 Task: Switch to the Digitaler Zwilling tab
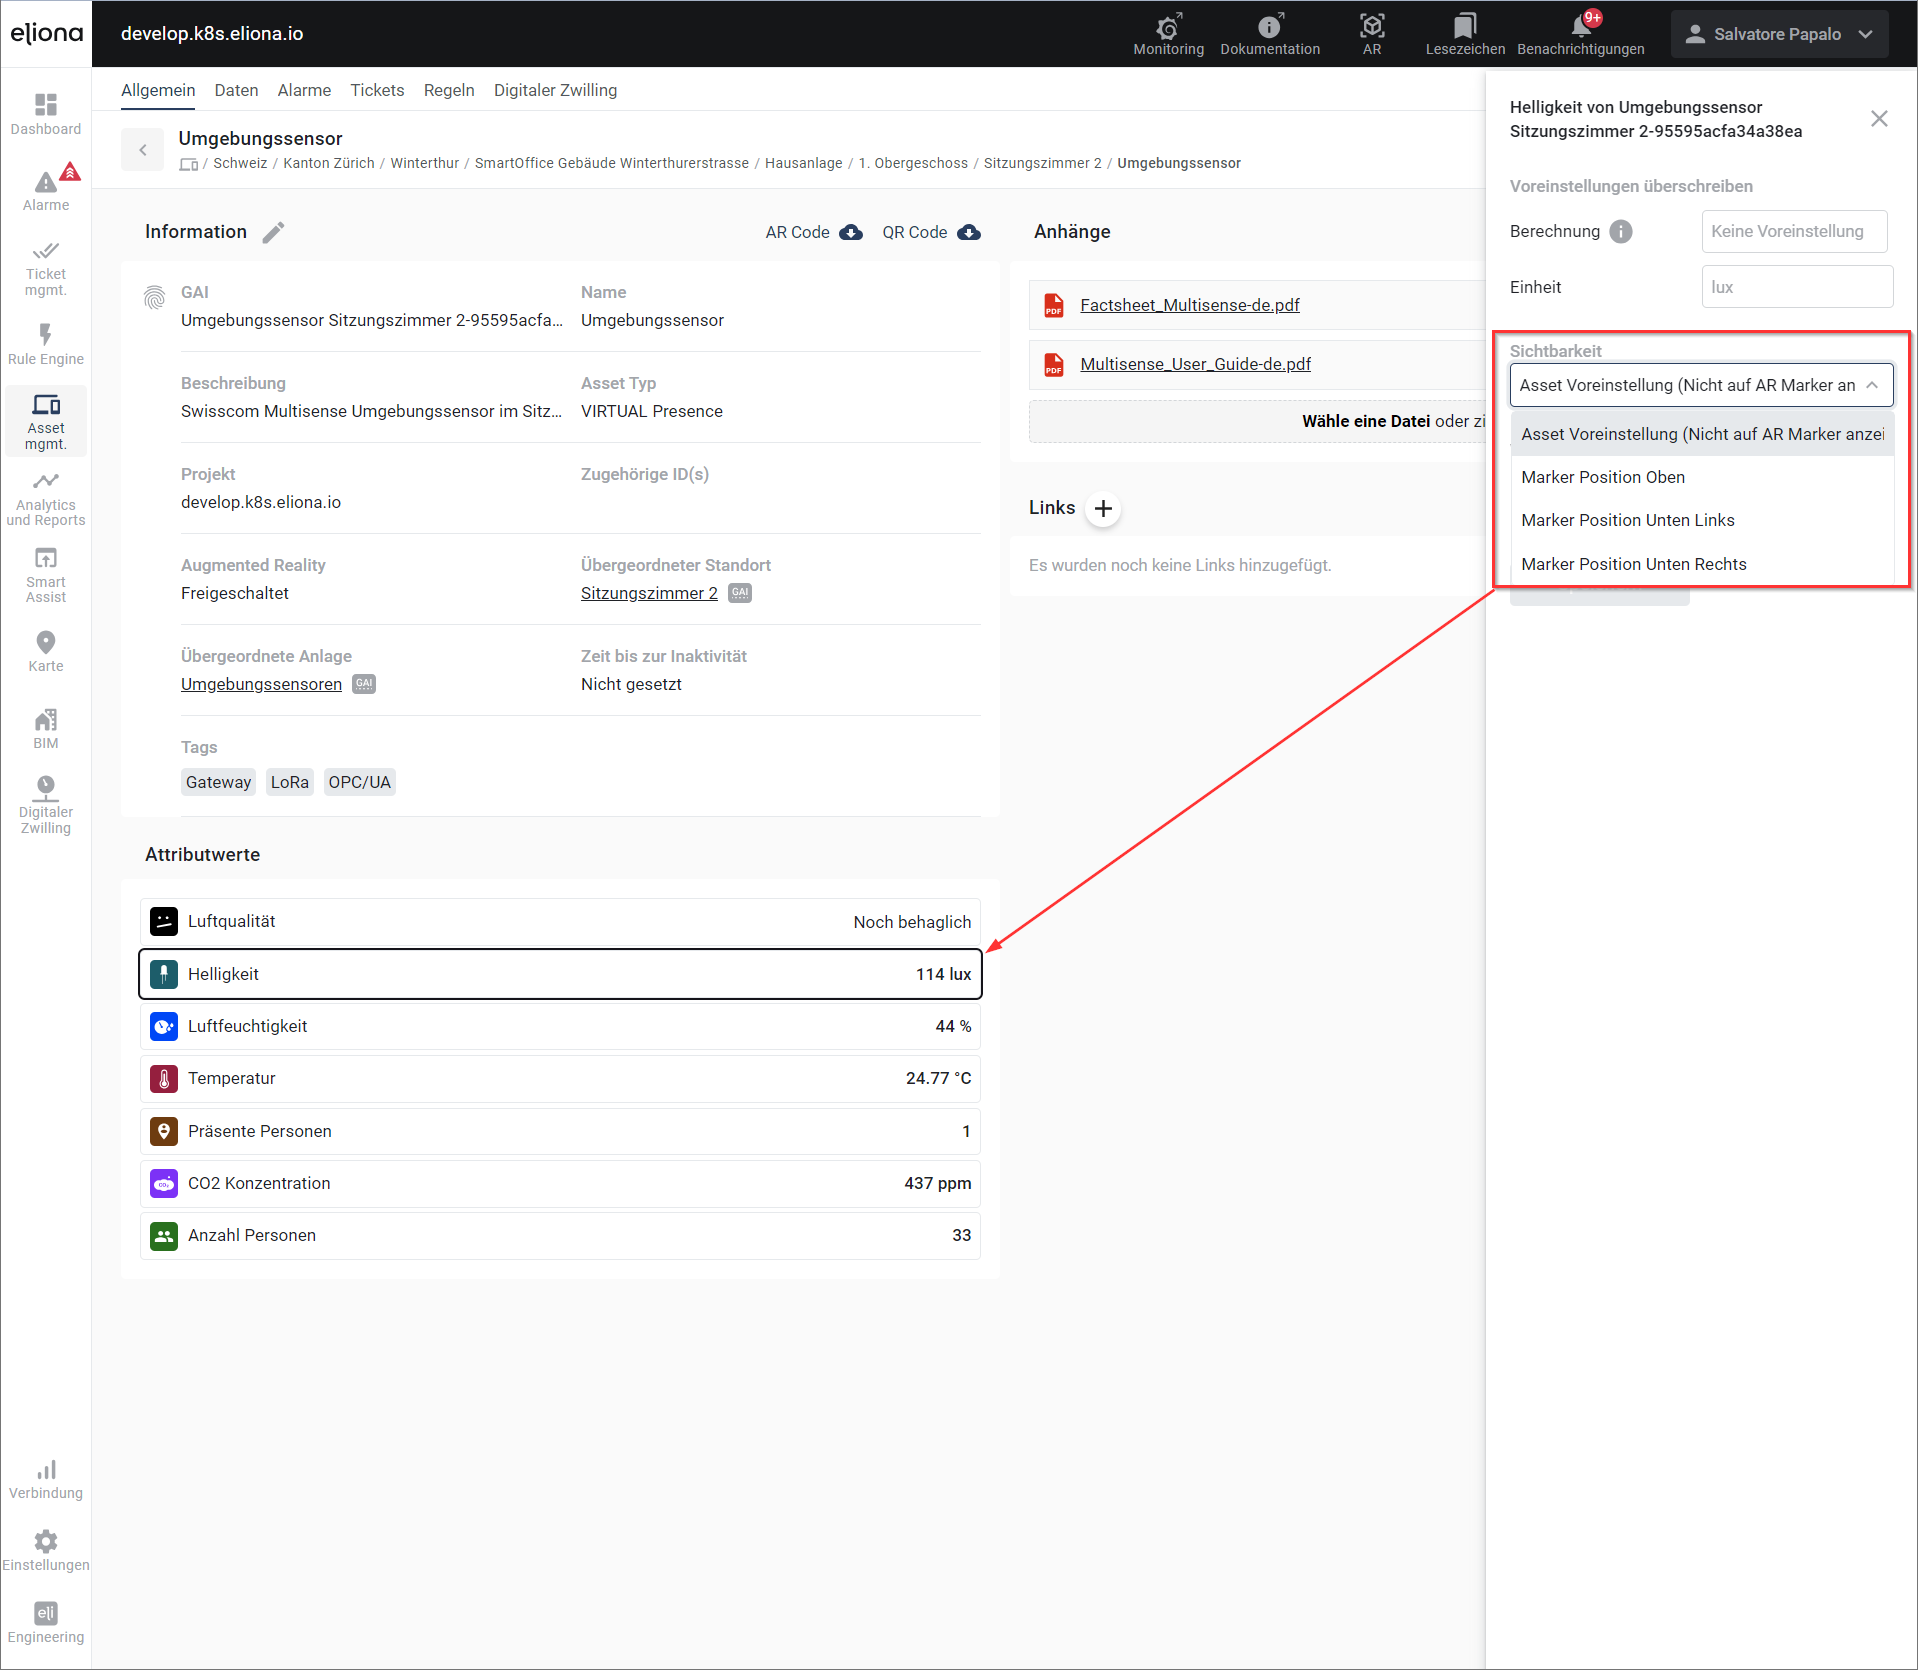[x=555, y=90]
